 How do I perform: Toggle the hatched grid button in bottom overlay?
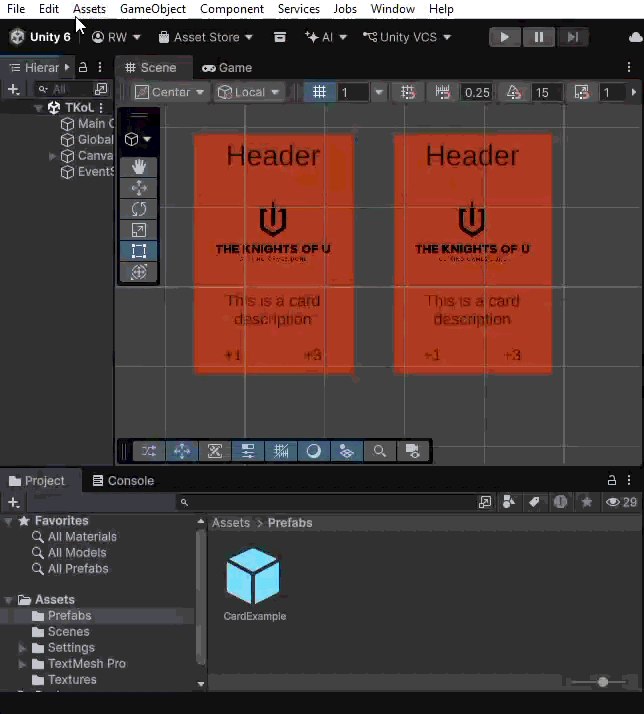[281, 451]
